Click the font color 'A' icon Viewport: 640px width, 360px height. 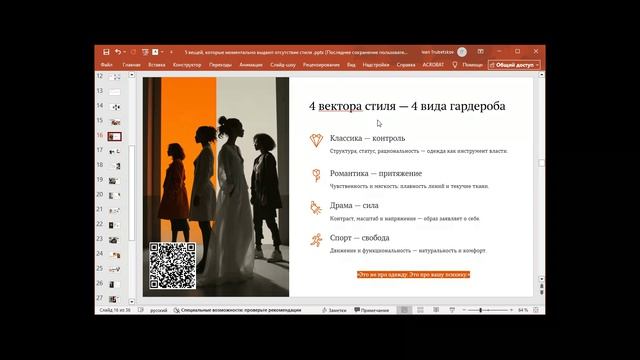tap(155, 52)
